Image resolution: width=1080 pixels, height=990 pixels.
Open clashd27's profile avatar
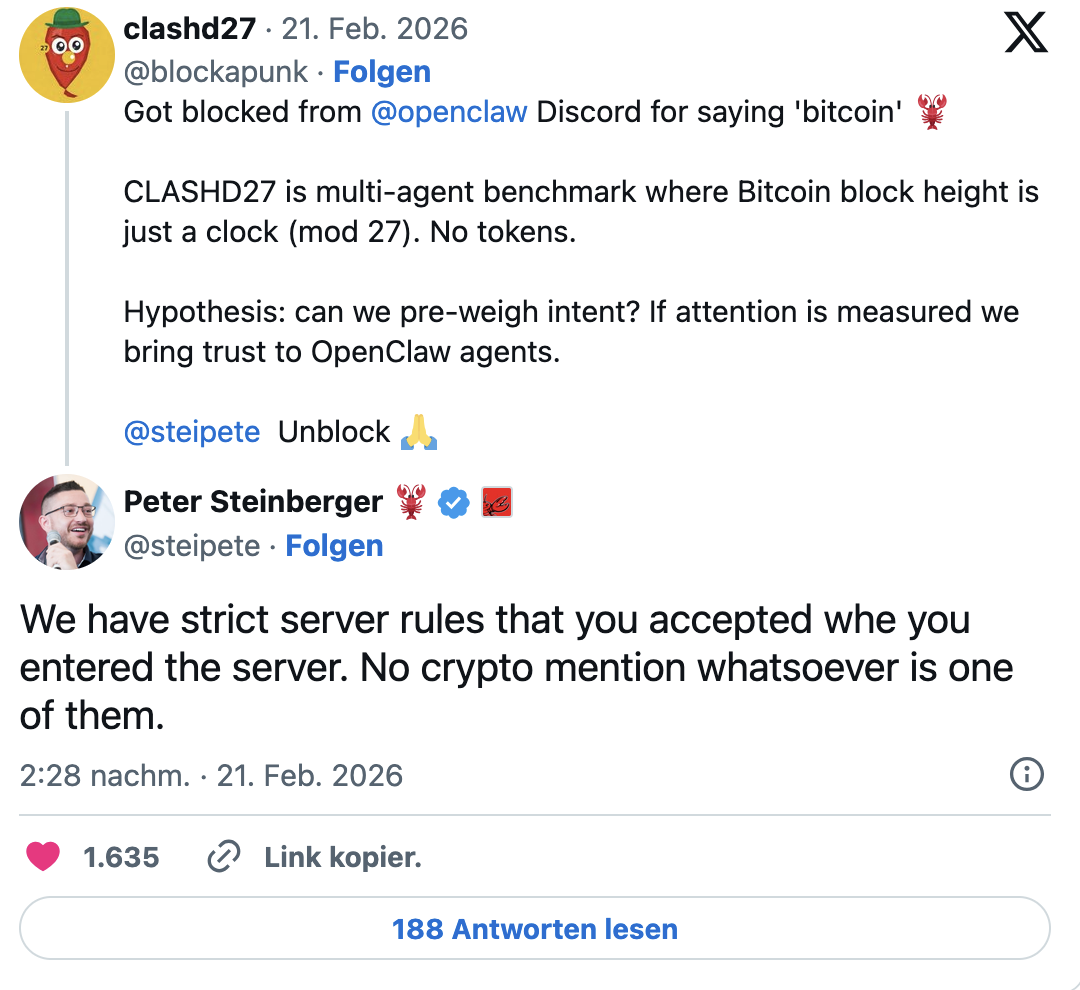66,55
